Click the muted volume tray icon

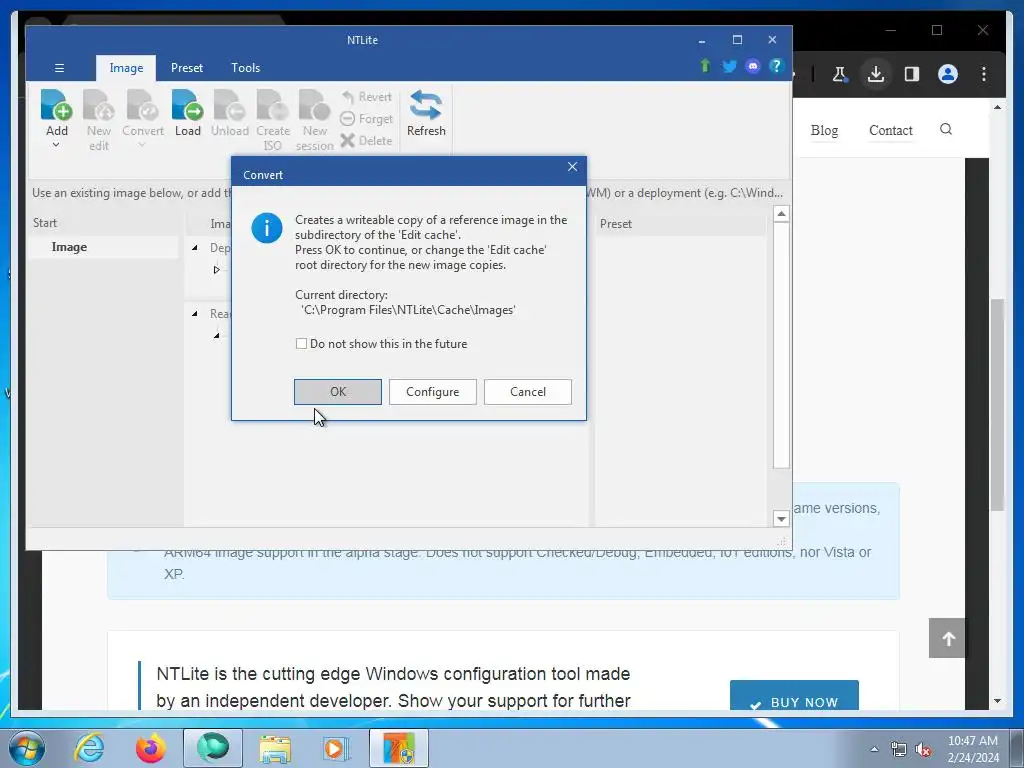click(x=923, y=750)
